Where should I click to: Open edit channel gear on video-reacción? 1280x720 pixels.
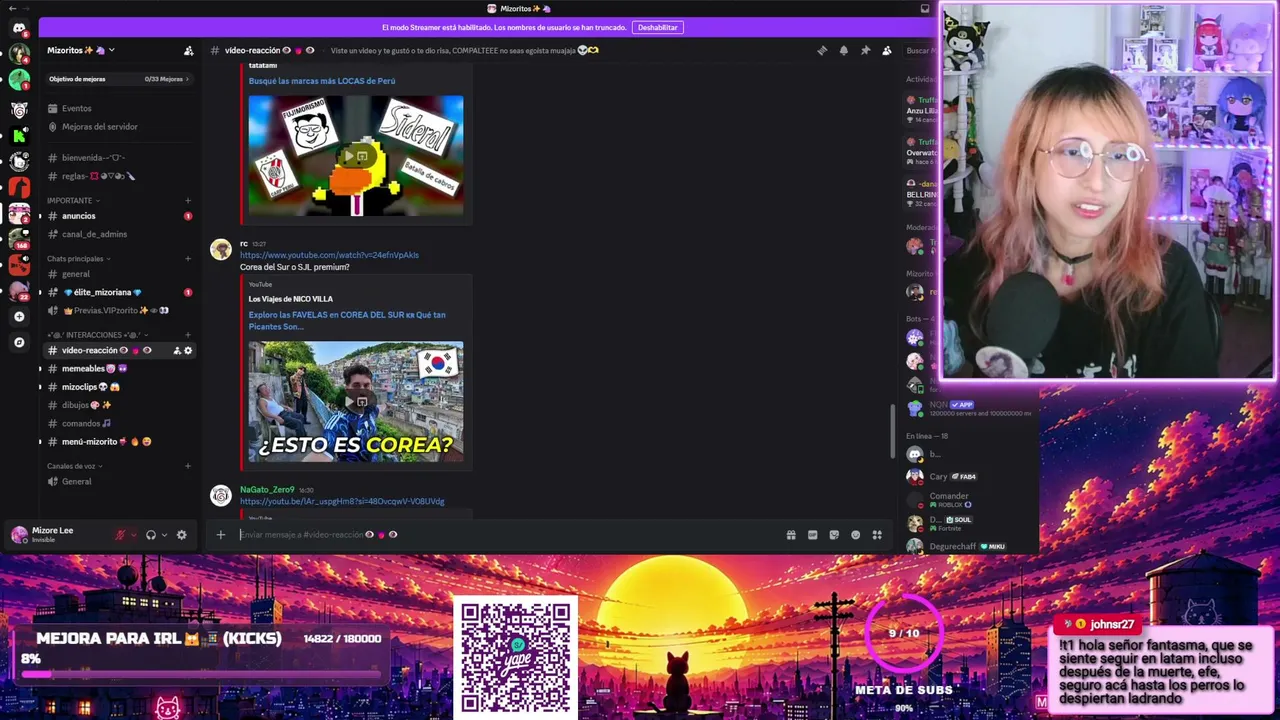coord(188,351)
